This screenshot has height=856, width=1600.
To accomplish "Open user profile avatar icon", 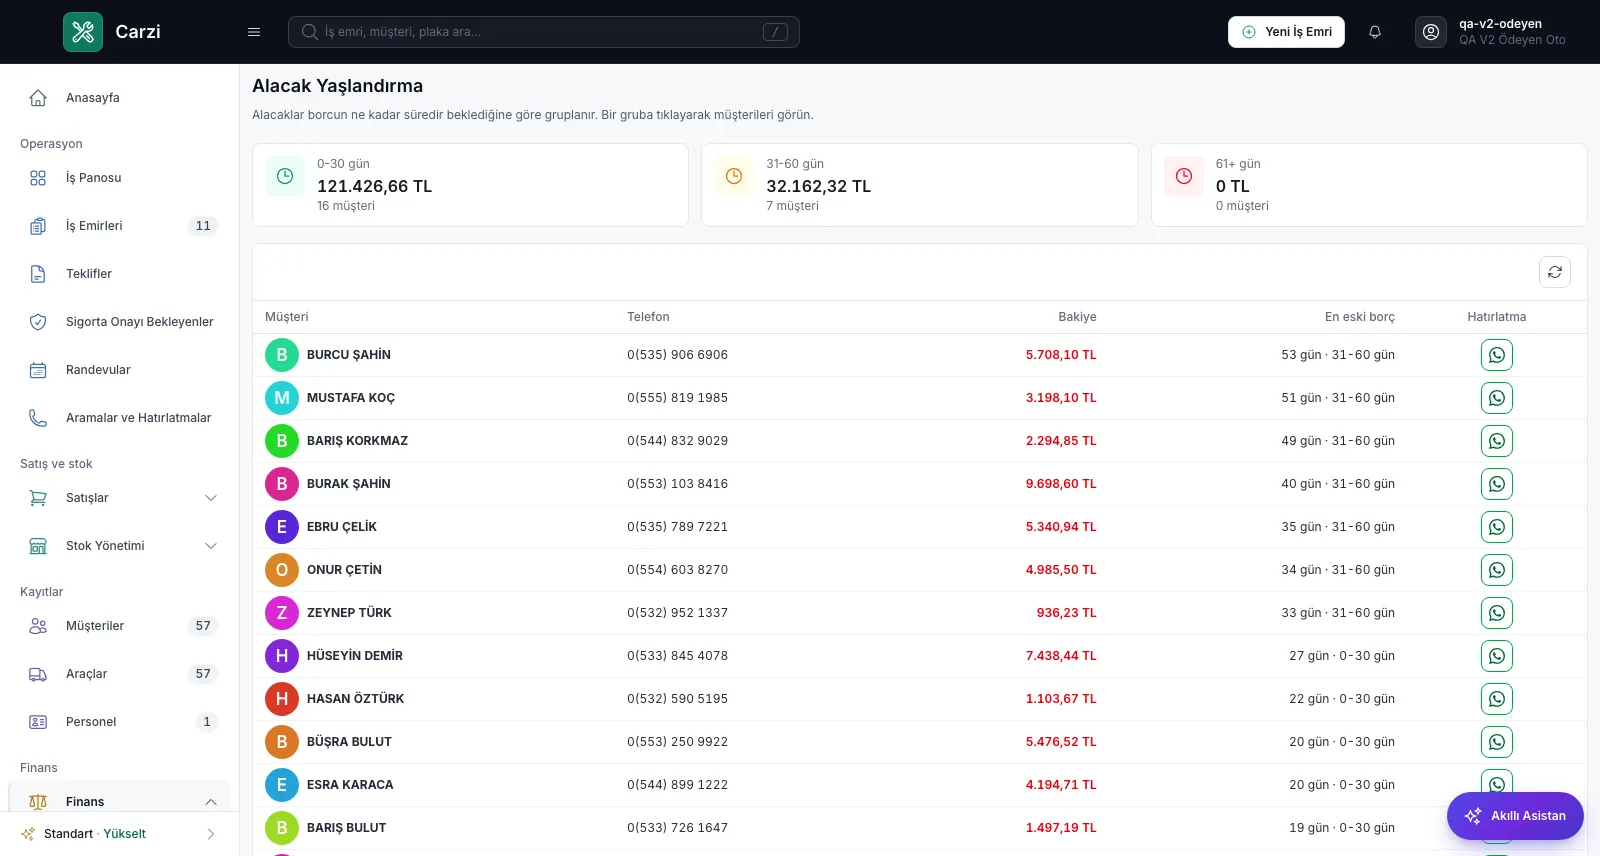I will (x=1431, y=32).
